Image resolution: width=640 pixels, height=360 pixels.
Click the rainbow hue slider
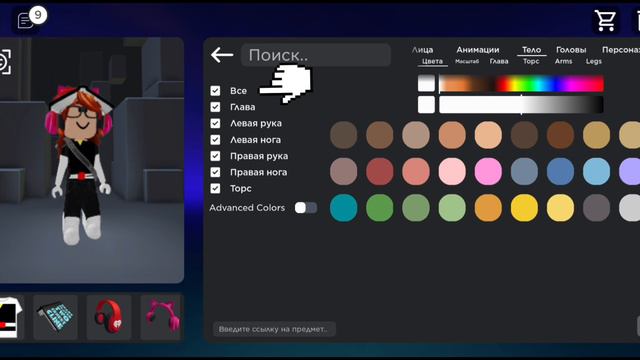tap(521, 84)
